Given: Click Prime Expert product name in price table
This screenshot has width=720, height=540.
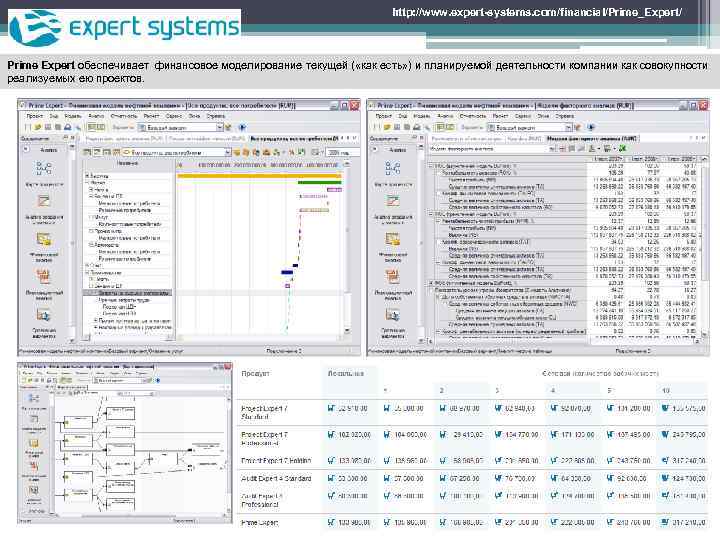Looking at the screenshot, I should point(259,523).
